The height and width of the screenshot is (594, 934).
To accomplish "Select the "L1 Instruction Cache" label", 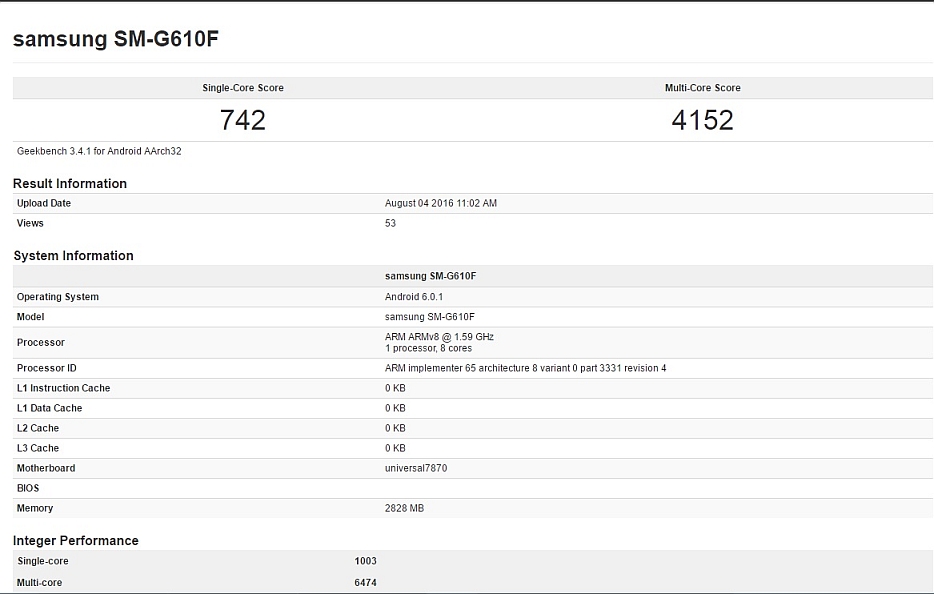I will [x=63, y=388].
